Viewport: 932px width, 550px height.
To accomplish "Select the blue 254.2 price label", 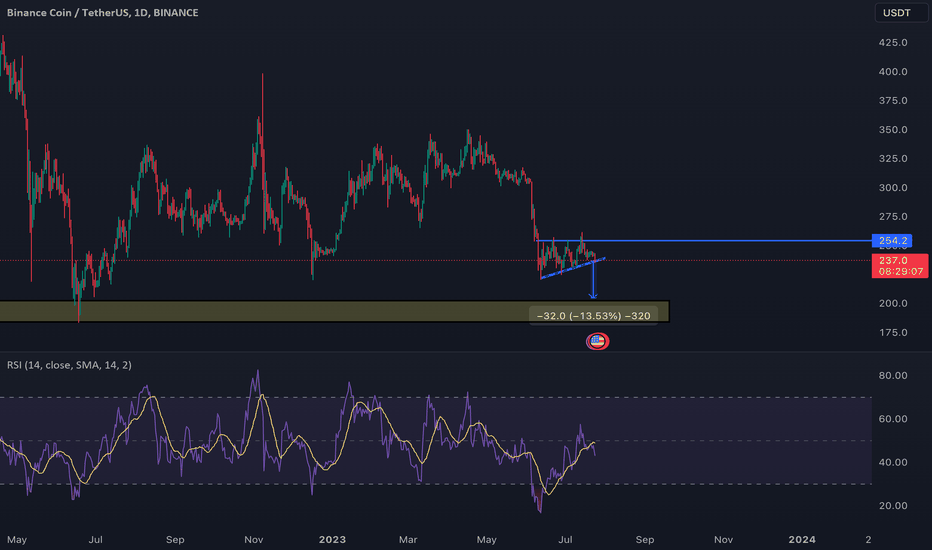I will click(892, 241).
